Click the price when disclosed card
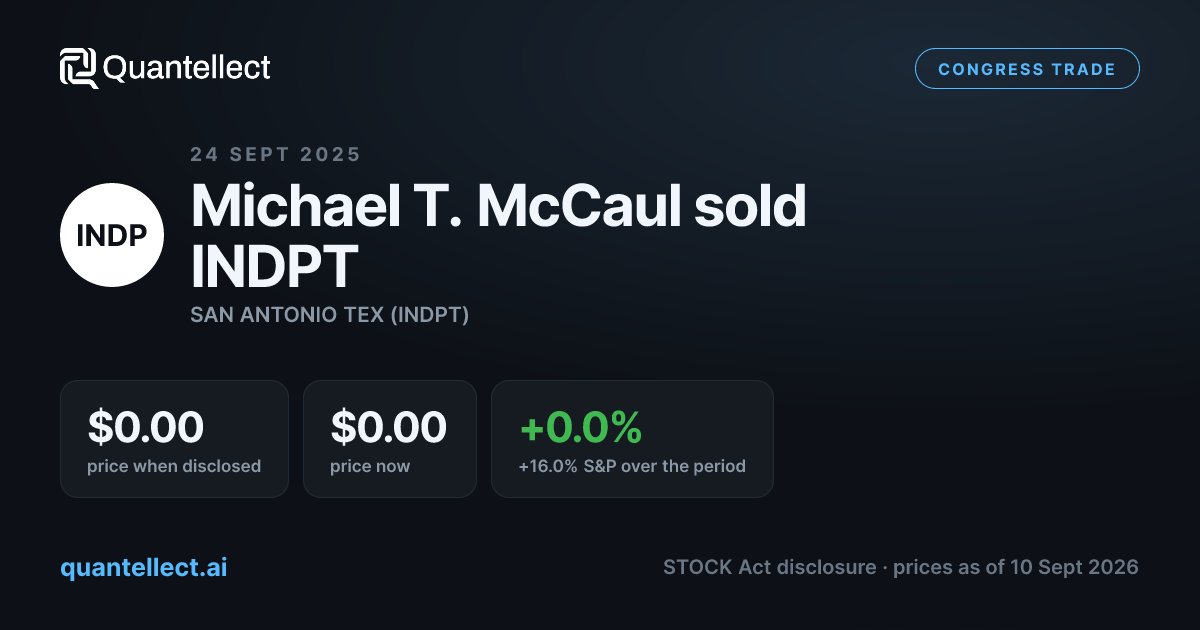Image resolution: width=1200 pixels, height=630 pixels. pyautogui.click(x=174, y=439)
